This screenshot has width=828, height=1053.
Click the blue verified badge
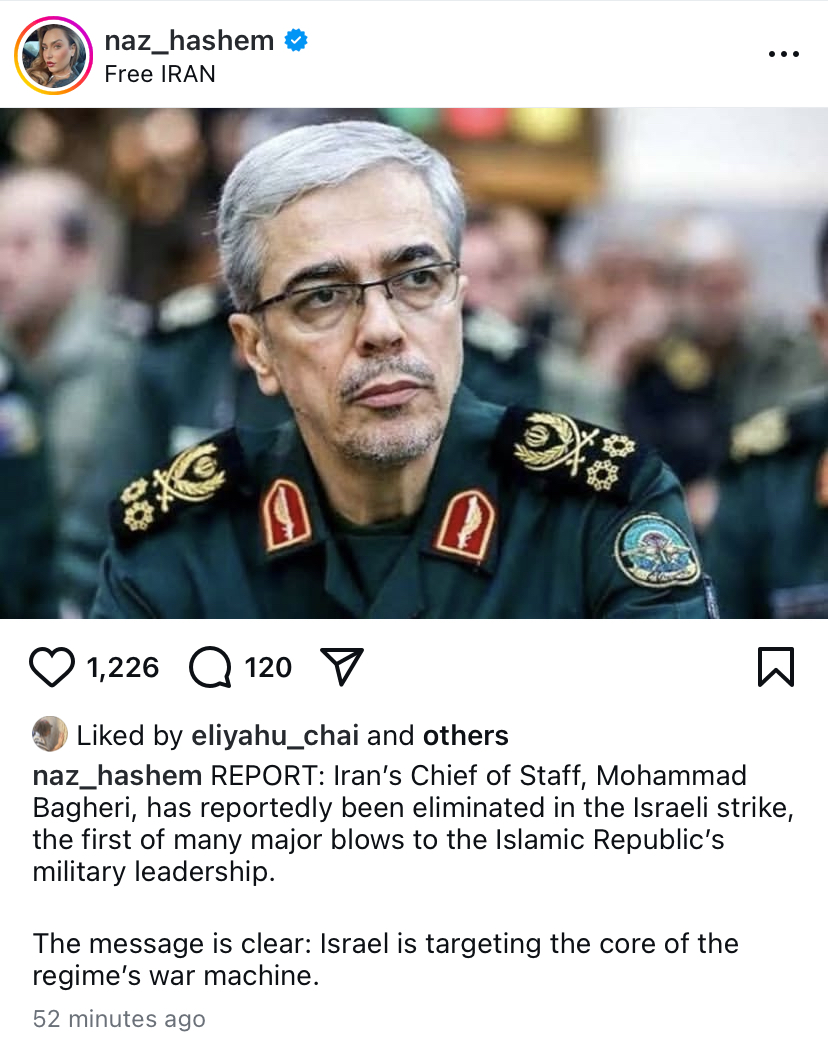296,40
